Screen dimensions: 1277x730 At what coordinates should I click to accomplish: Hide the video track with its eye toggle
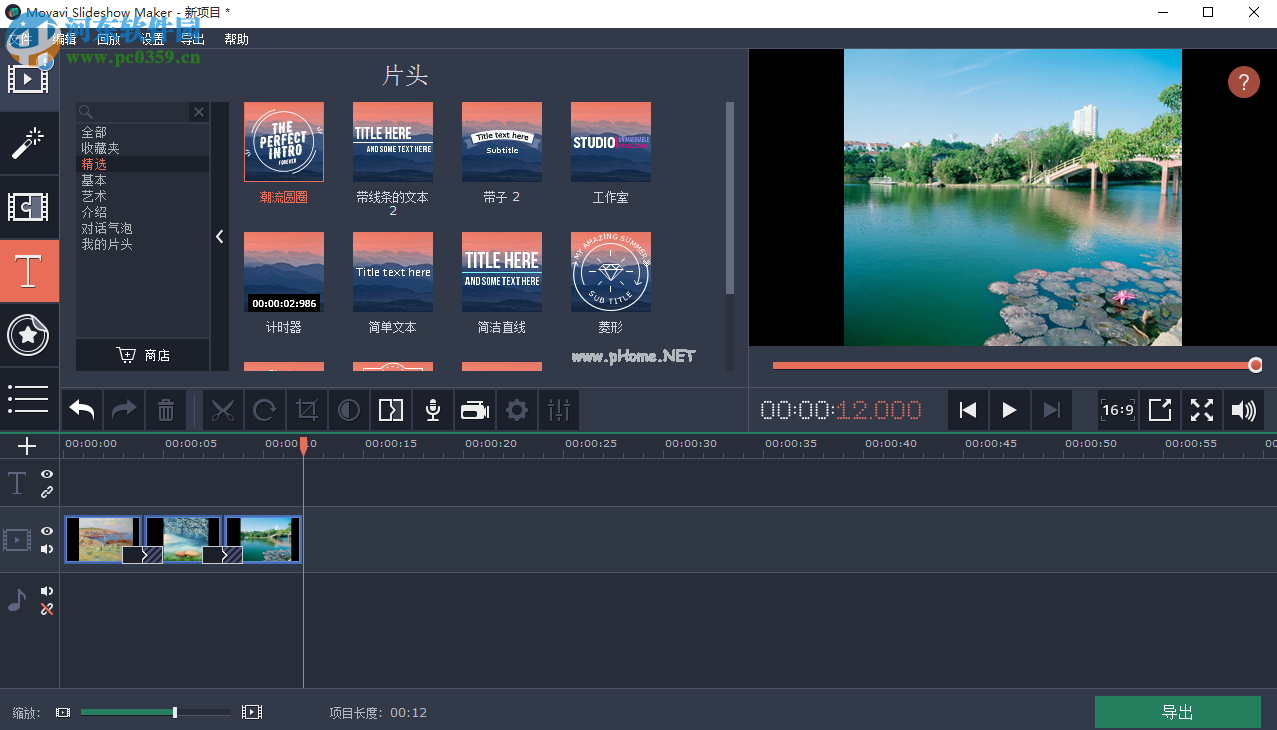46,531
